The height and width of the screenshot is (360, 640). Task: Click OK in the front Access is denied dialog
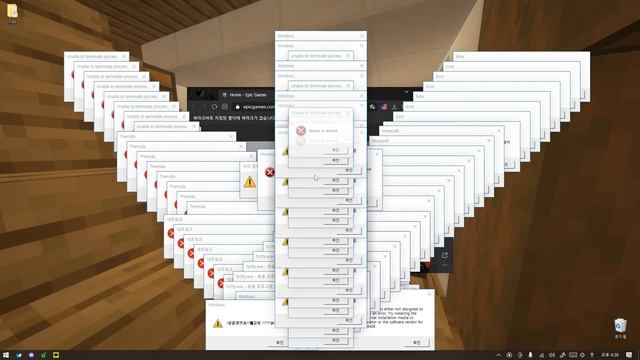pos(335,150)
